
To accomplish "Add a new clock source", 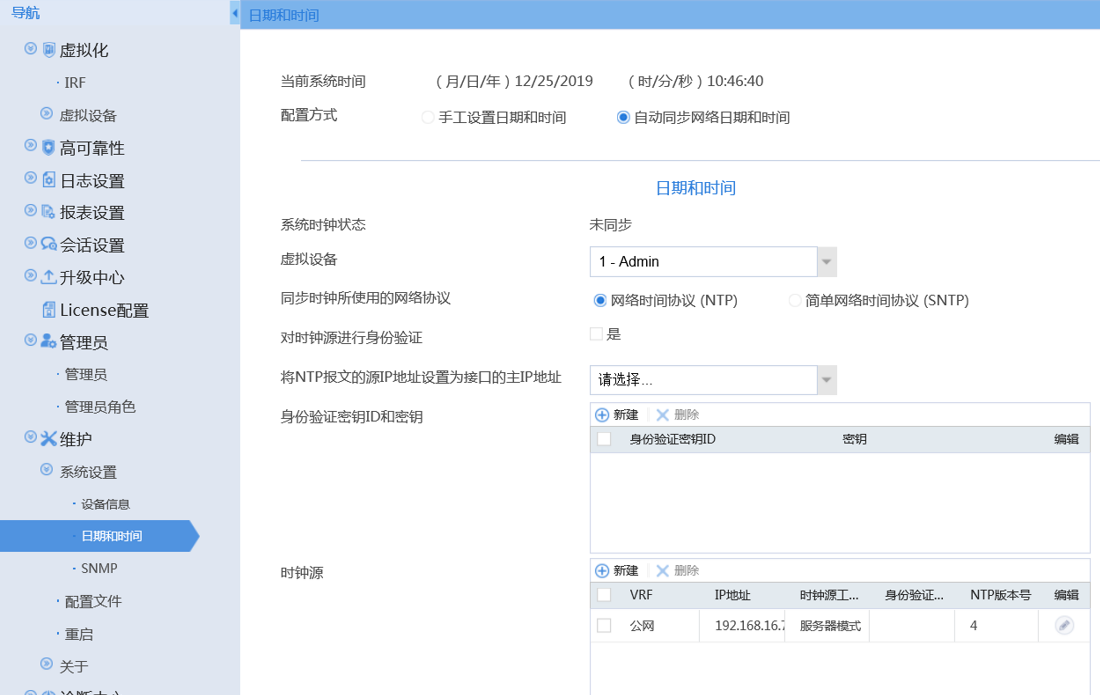I will coord(617,571).
